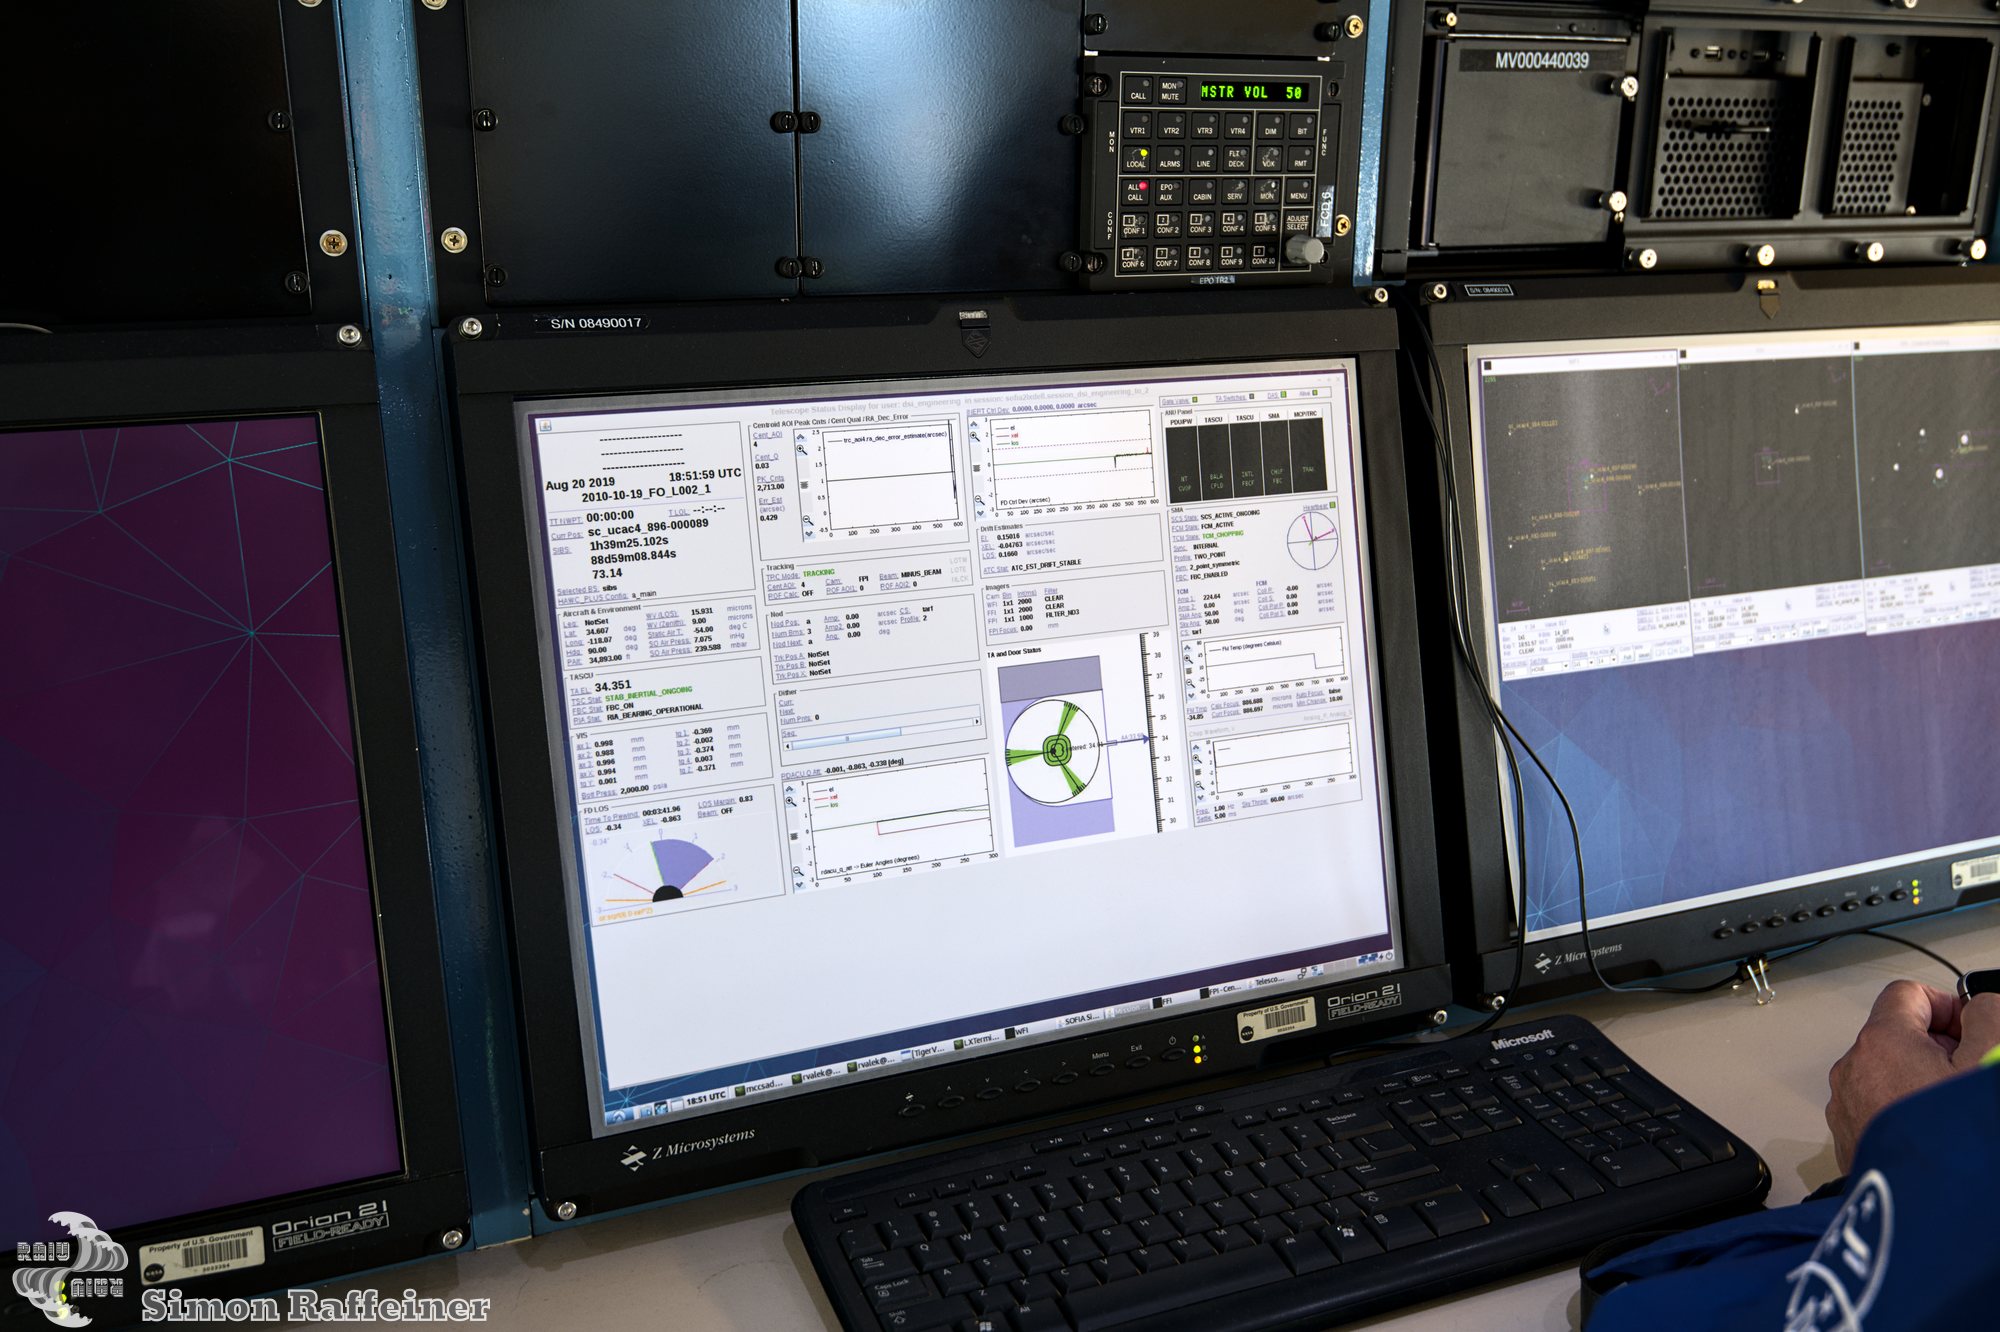Click the up arrow beside the Euler Angles plot
The image size is (2000, 1332).
[789, 789]
